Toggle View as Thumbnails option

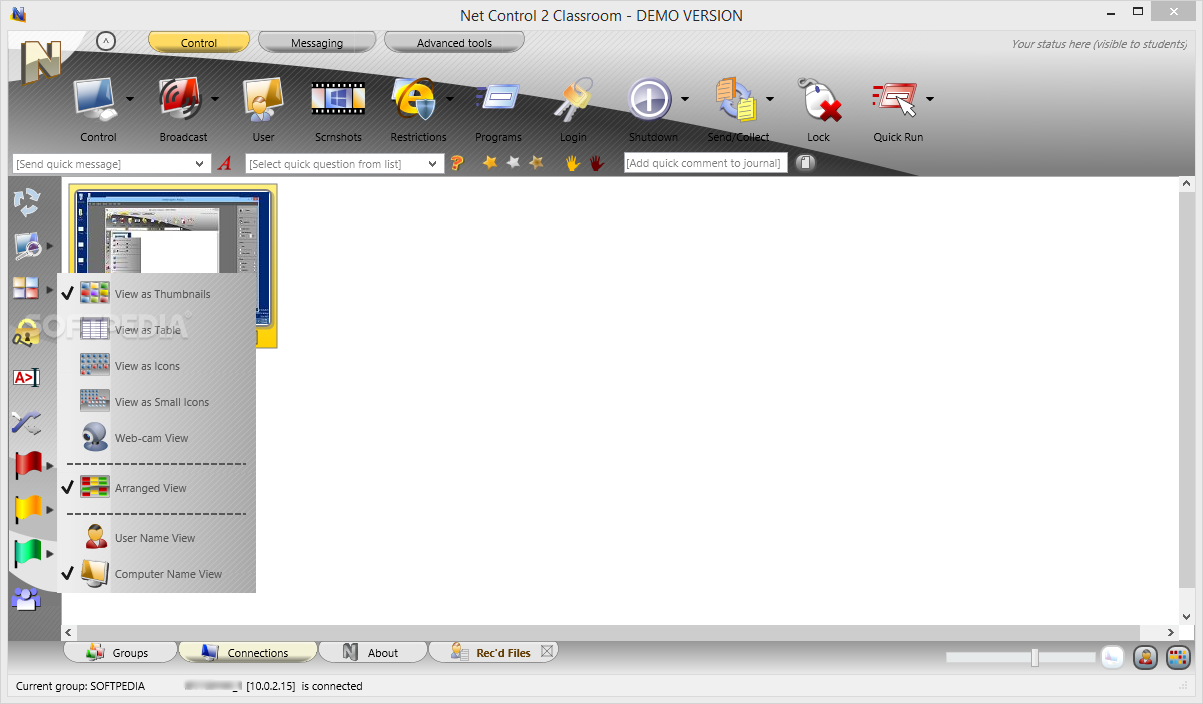click(156, 294)
